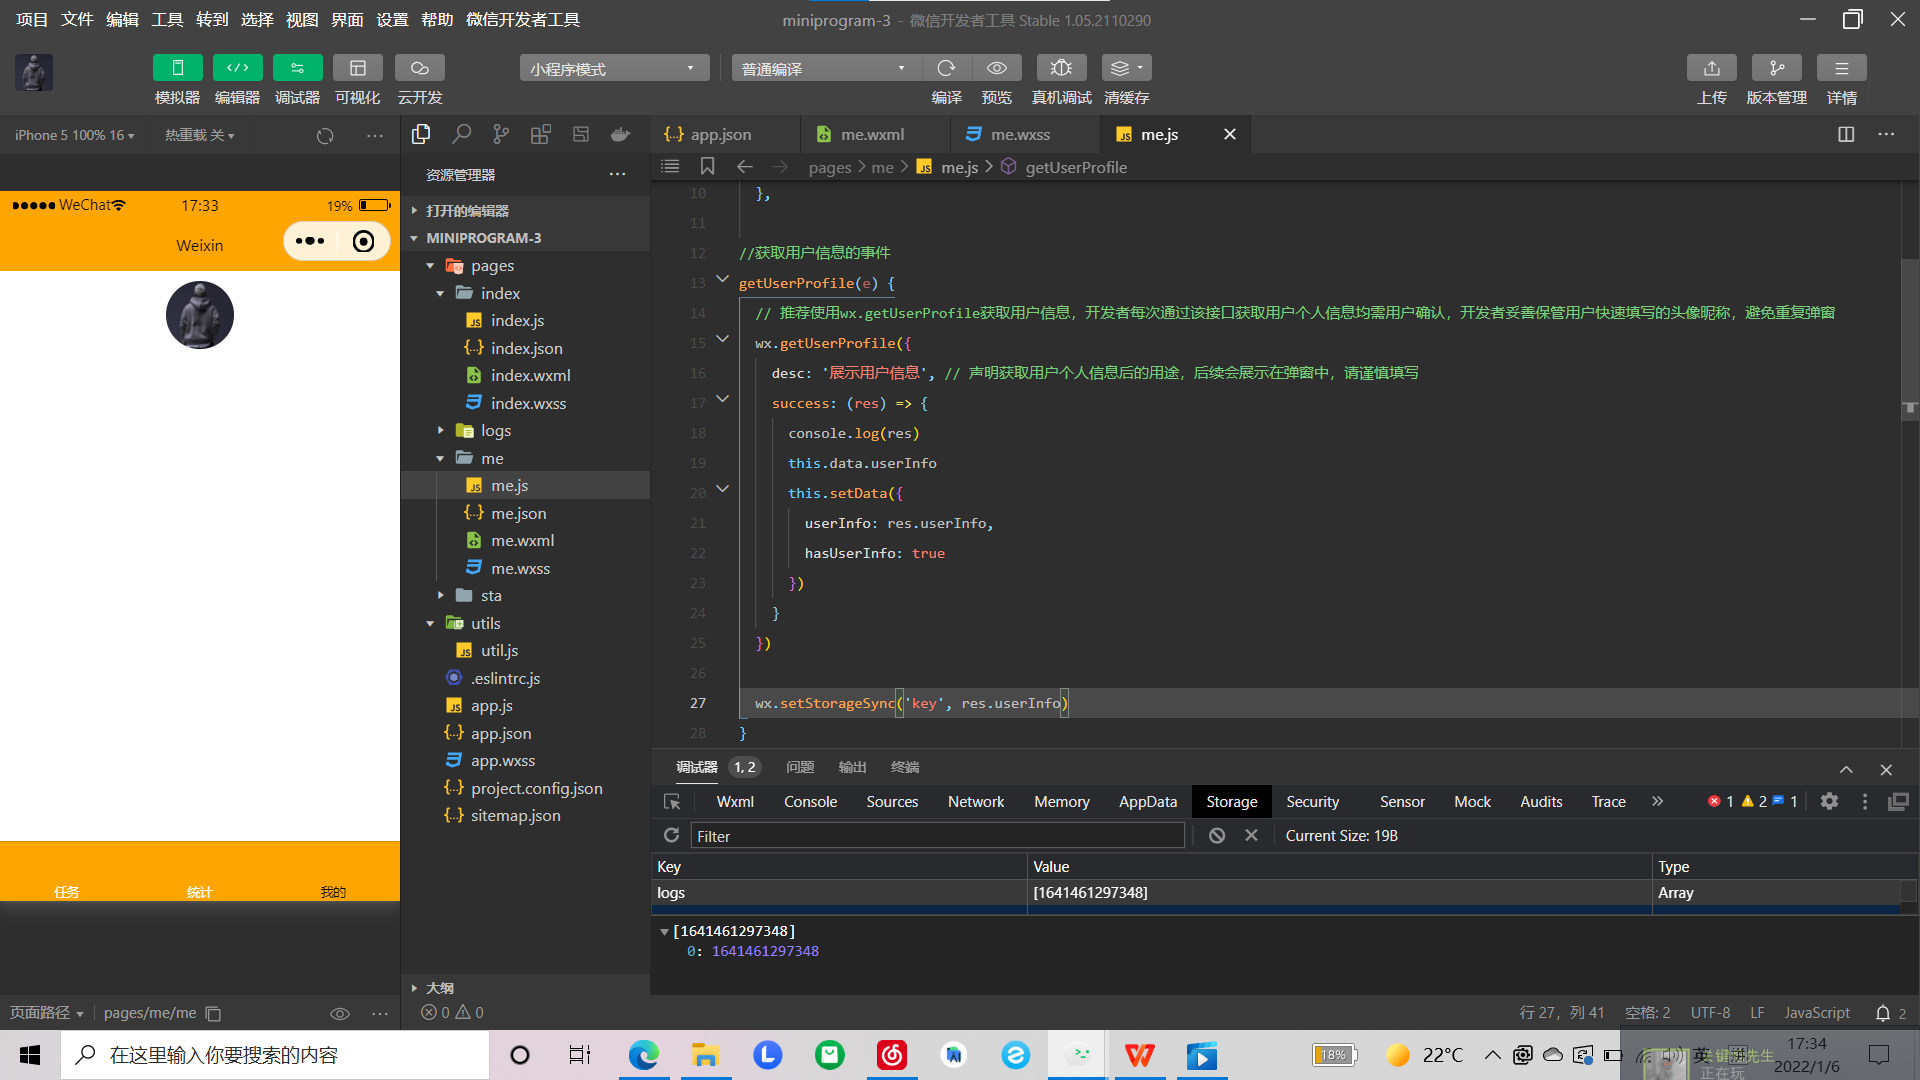Open the search icon in sidebar

pos(461,134)
